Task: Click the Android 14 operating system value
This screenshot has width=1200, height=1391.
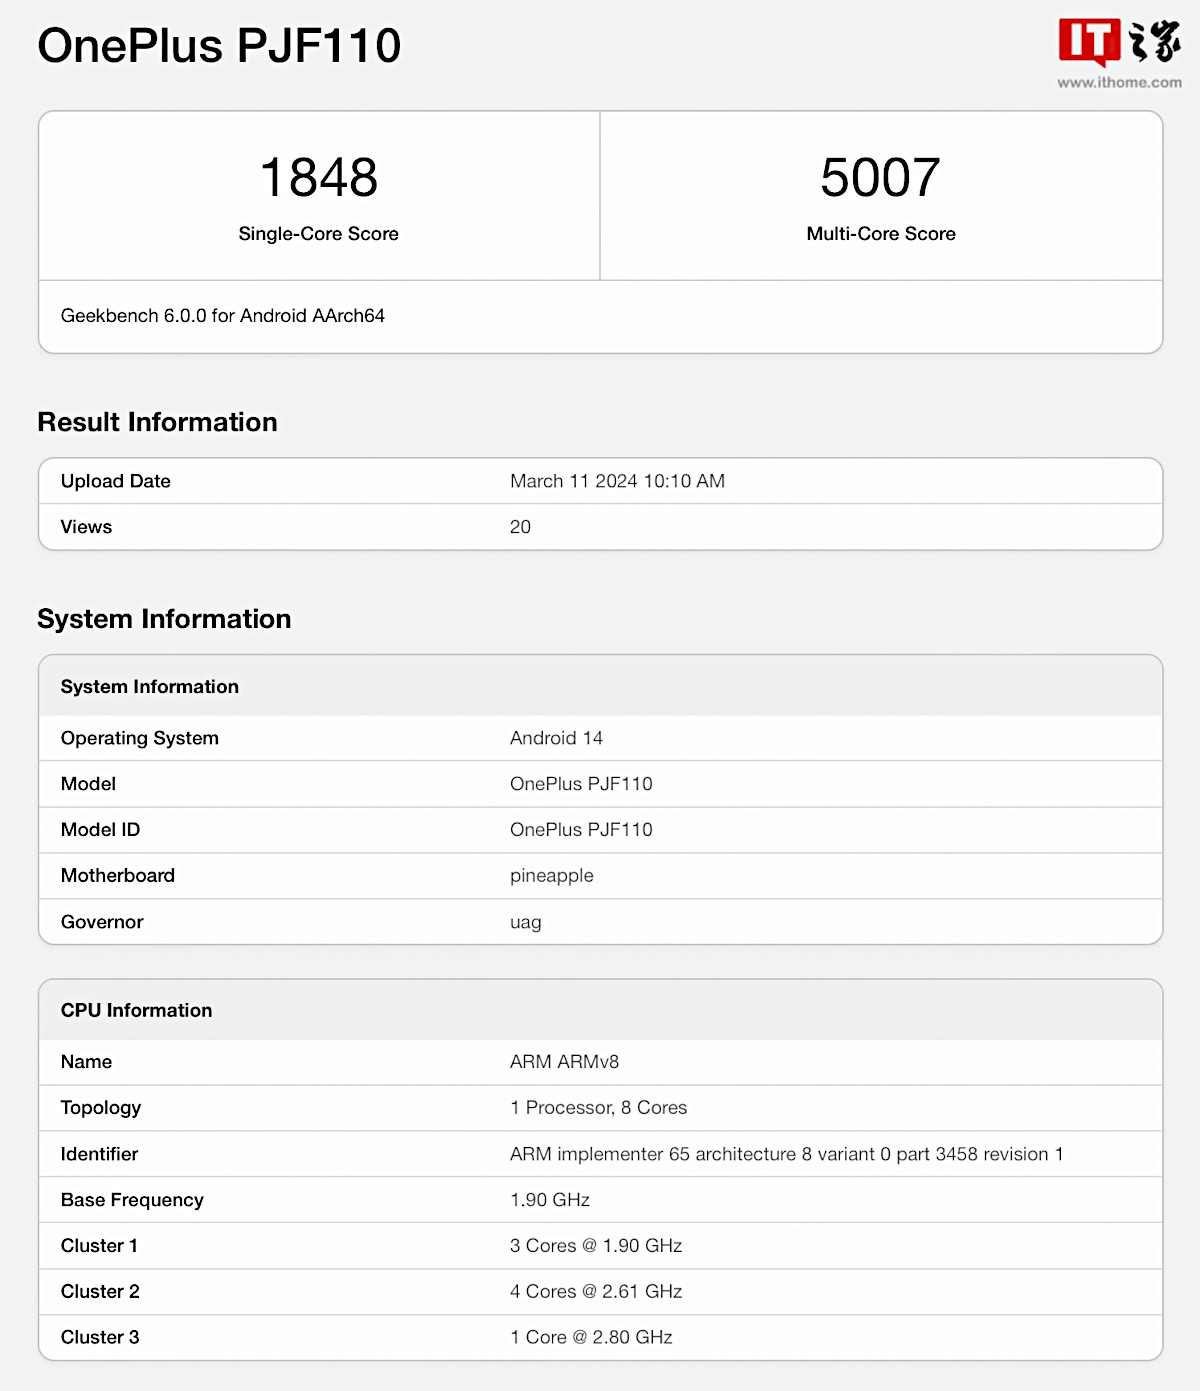Action: click(556, 738)
